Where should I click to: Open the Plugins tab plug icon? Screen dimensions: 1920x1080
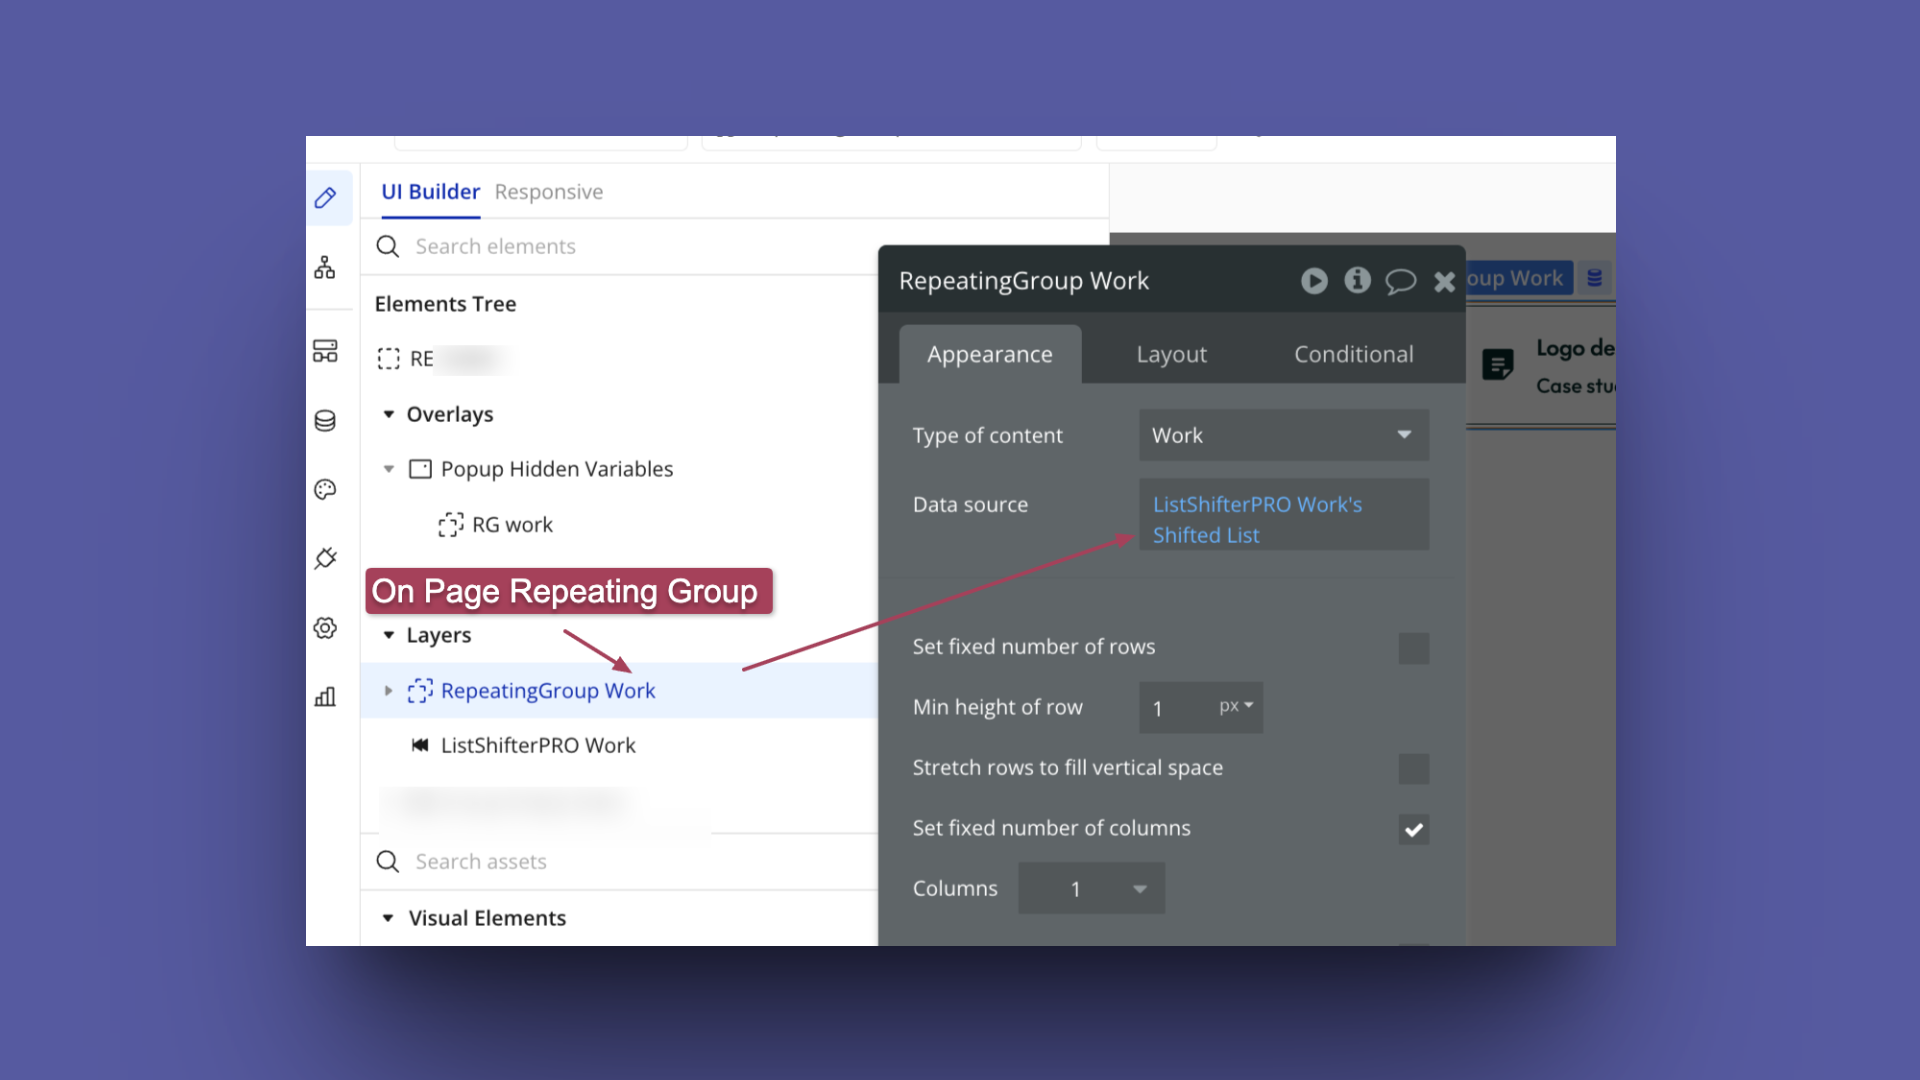tap(325, 558)
